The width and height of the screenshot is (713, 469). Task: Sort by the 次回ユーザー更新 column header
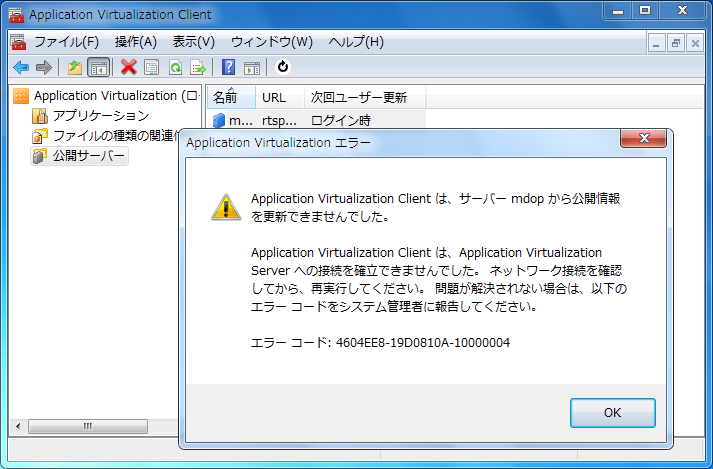click(x=365, y=97)
